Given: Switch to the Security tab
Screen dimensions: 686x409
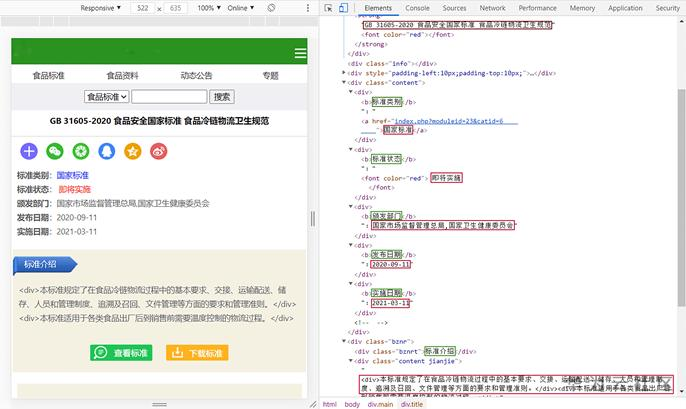Looking at the screenshot, I should 668,8.
